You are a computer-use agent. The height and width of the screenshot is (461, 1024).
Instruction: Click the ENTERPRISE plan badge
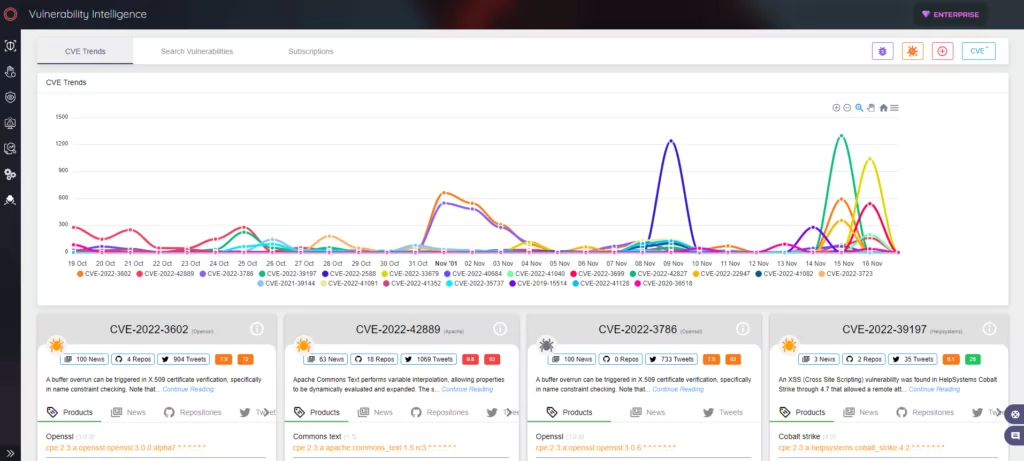950,14
